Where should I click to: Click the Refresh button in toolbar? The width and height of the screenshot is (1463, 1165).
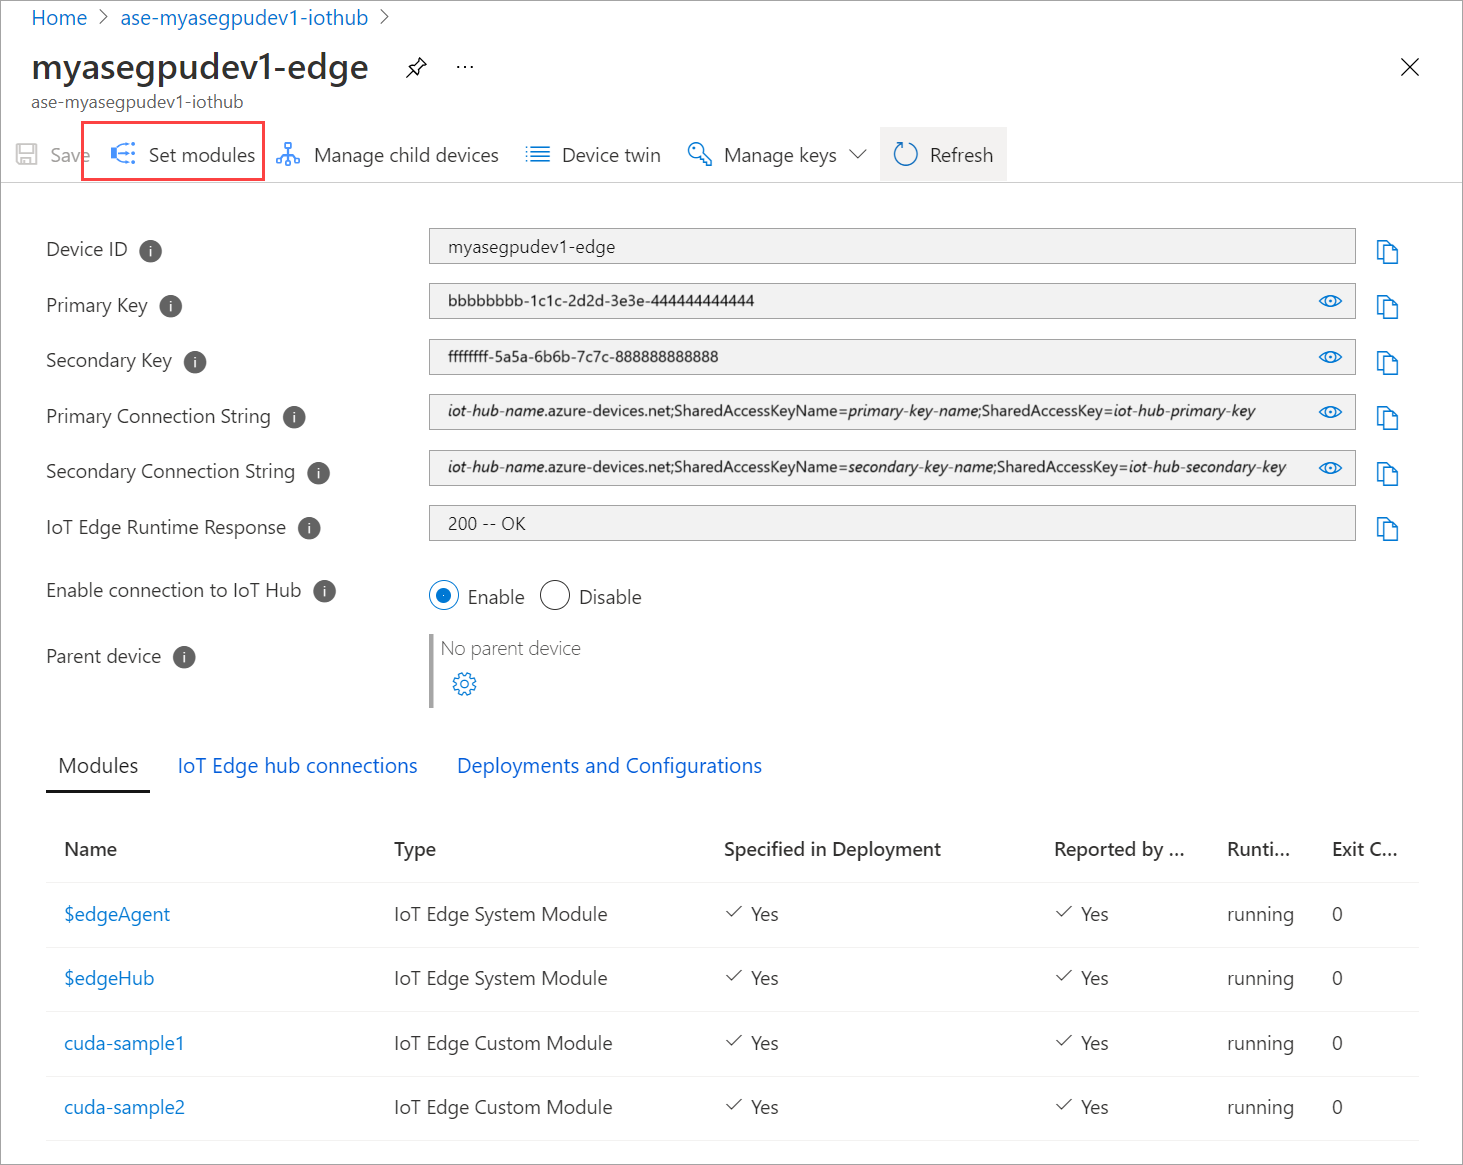pyautogui.click(x=943, y=155)
